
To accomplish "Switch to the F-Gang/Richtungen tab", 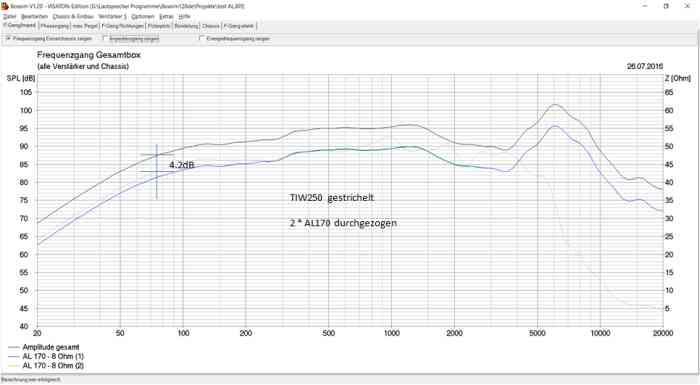I will pyautogui.click(x=123, y=26).
